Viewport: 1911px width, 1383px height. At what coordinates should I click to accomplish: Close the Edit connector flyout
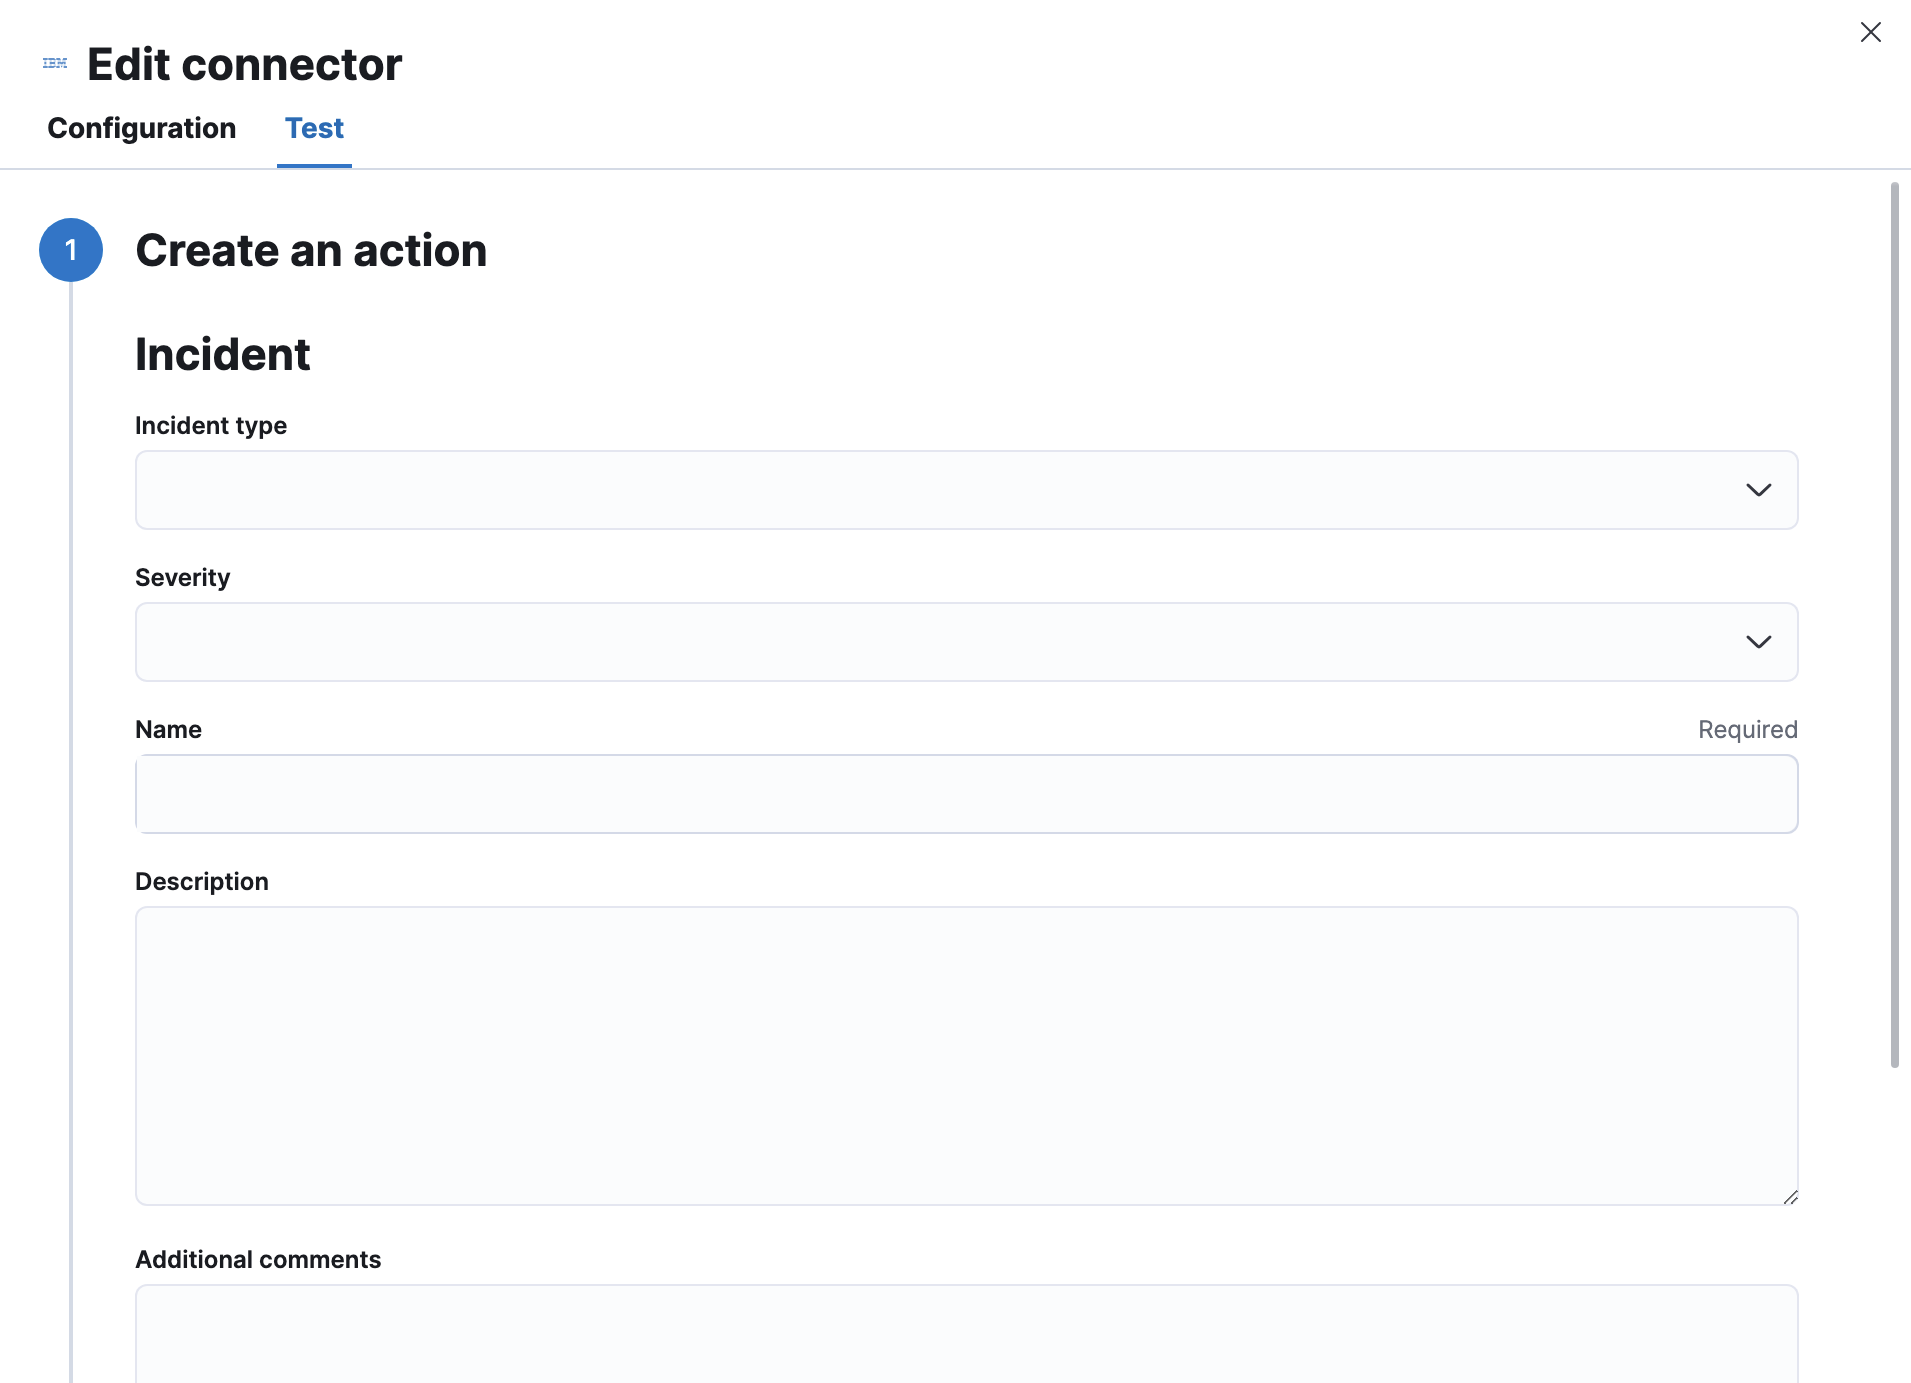1871,31
